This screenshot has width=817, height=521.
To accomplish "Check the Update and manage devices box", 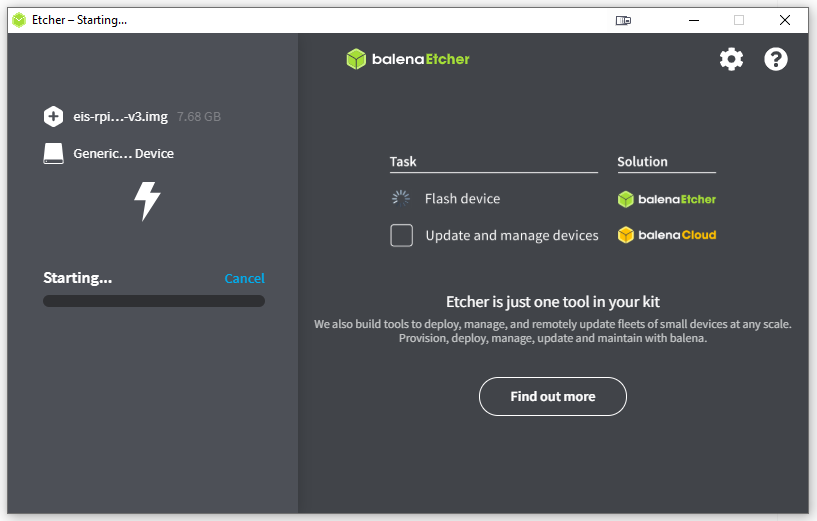I will point(401,236).
